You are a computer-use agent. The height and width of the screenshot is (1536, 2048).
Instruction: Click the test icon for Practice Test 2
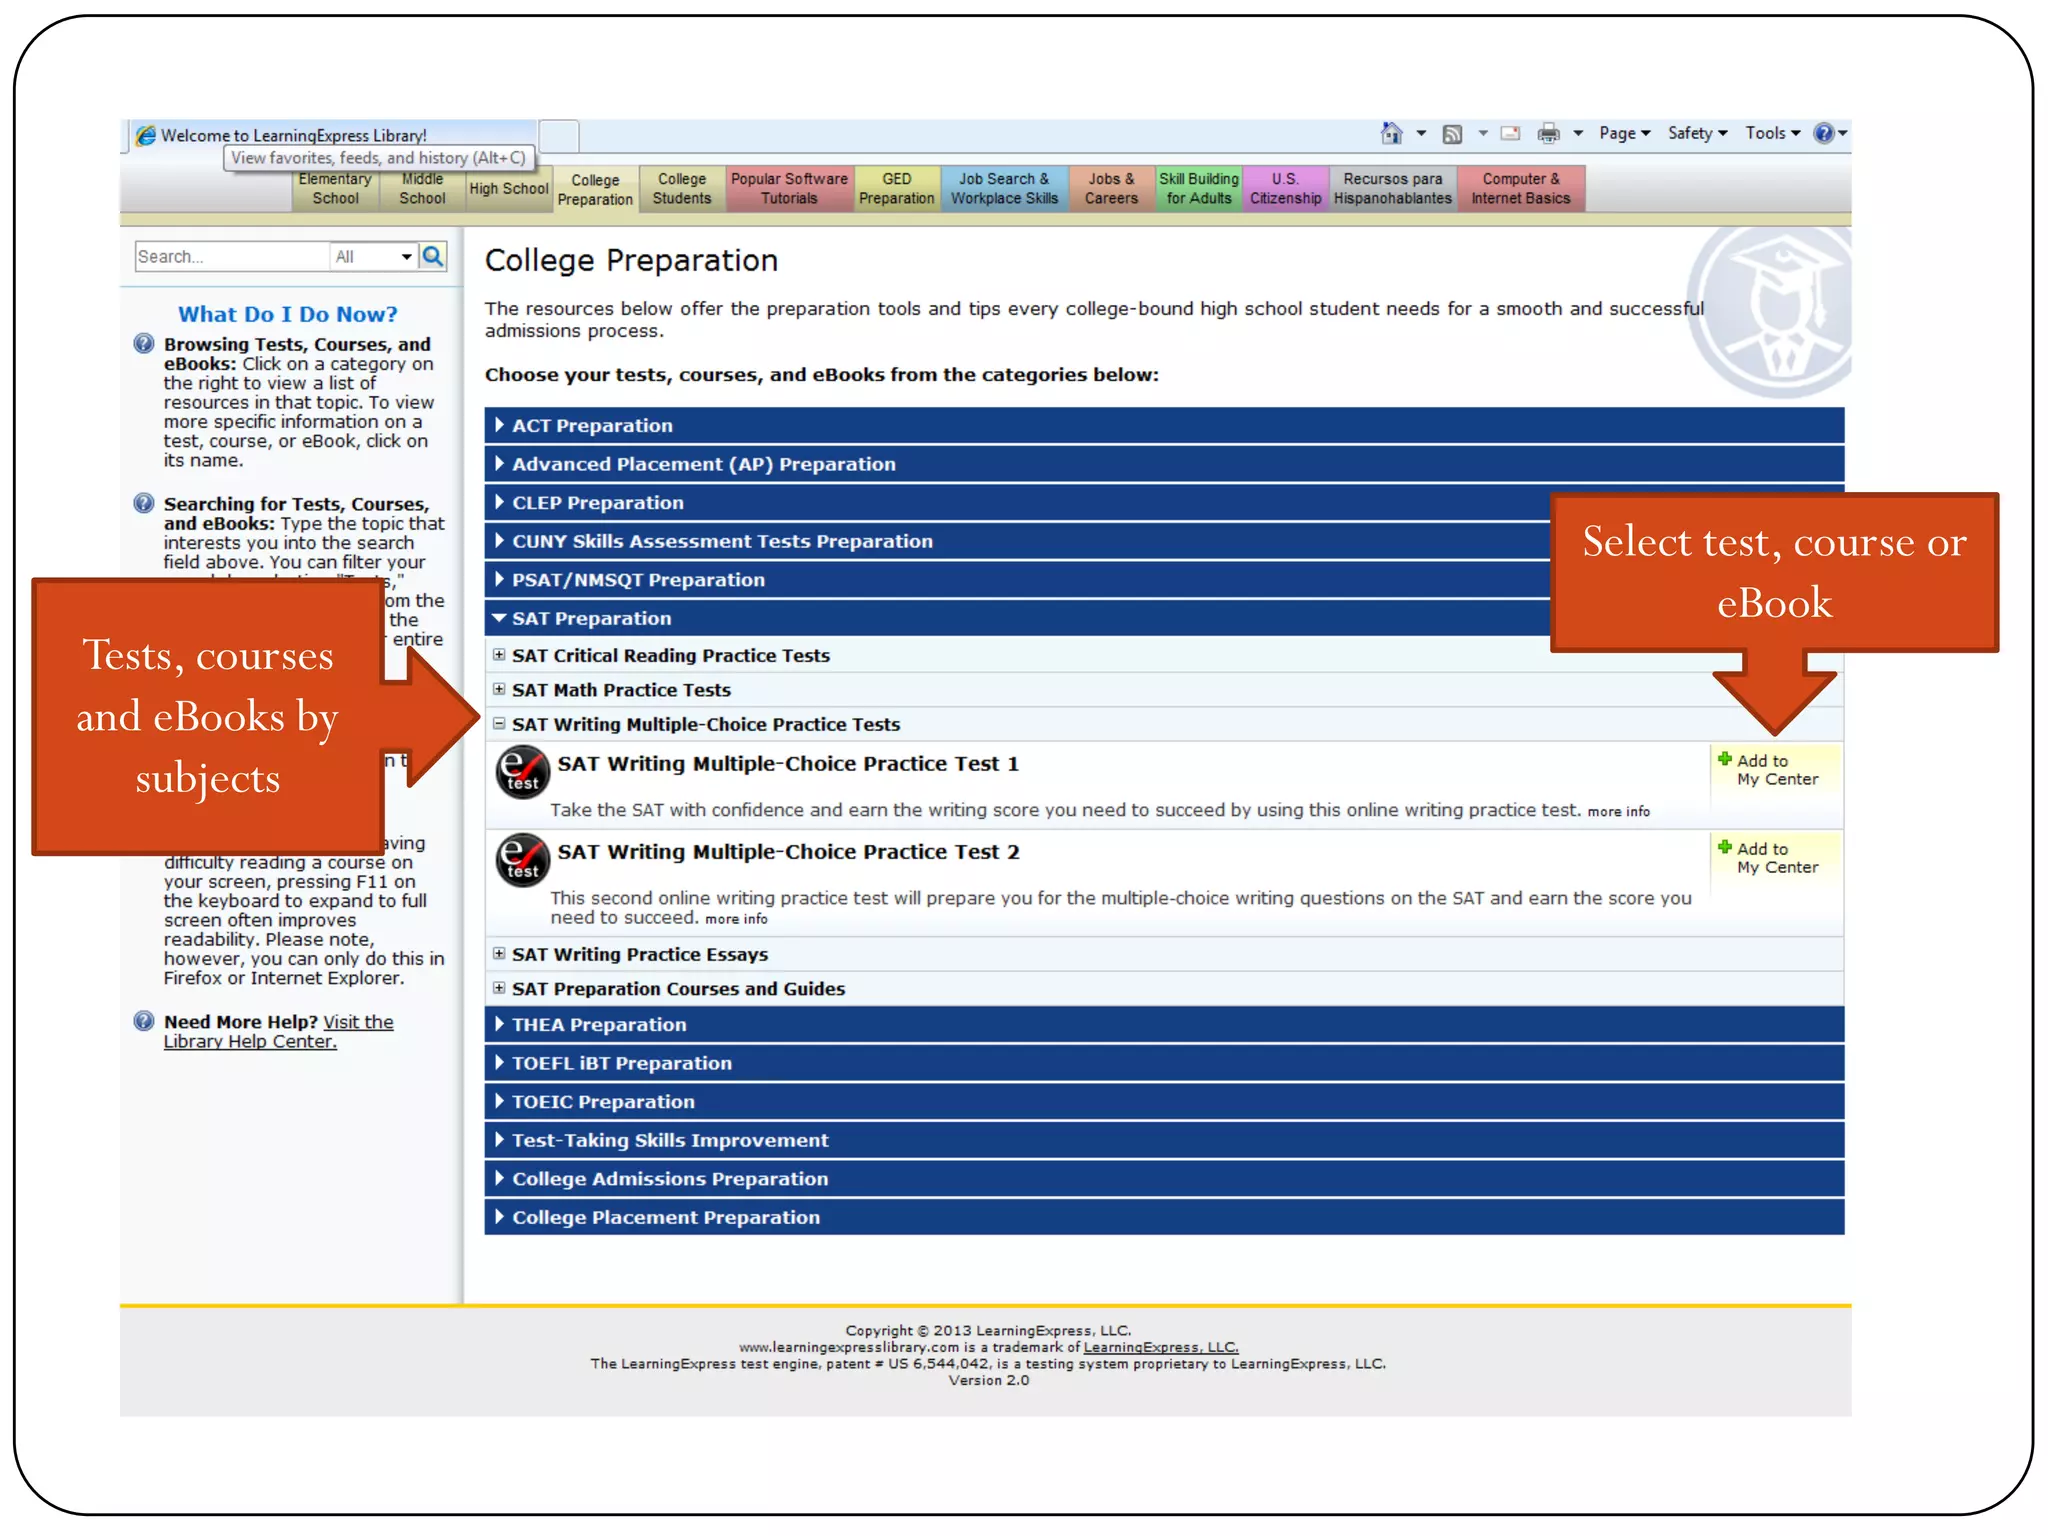coord(522,860)
